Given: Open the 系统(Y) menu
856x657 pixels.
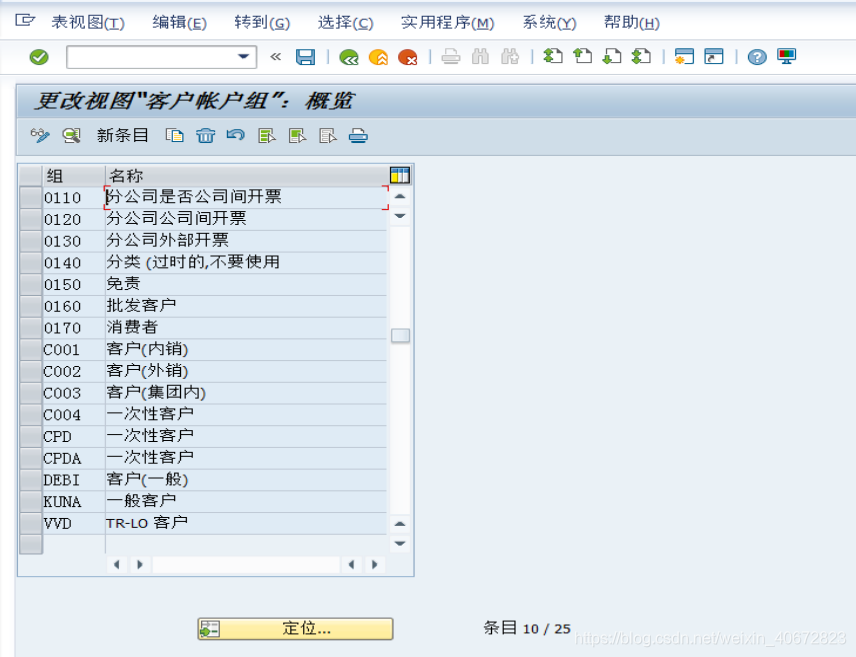Looking at the screenshot, I should click(549, 22).
